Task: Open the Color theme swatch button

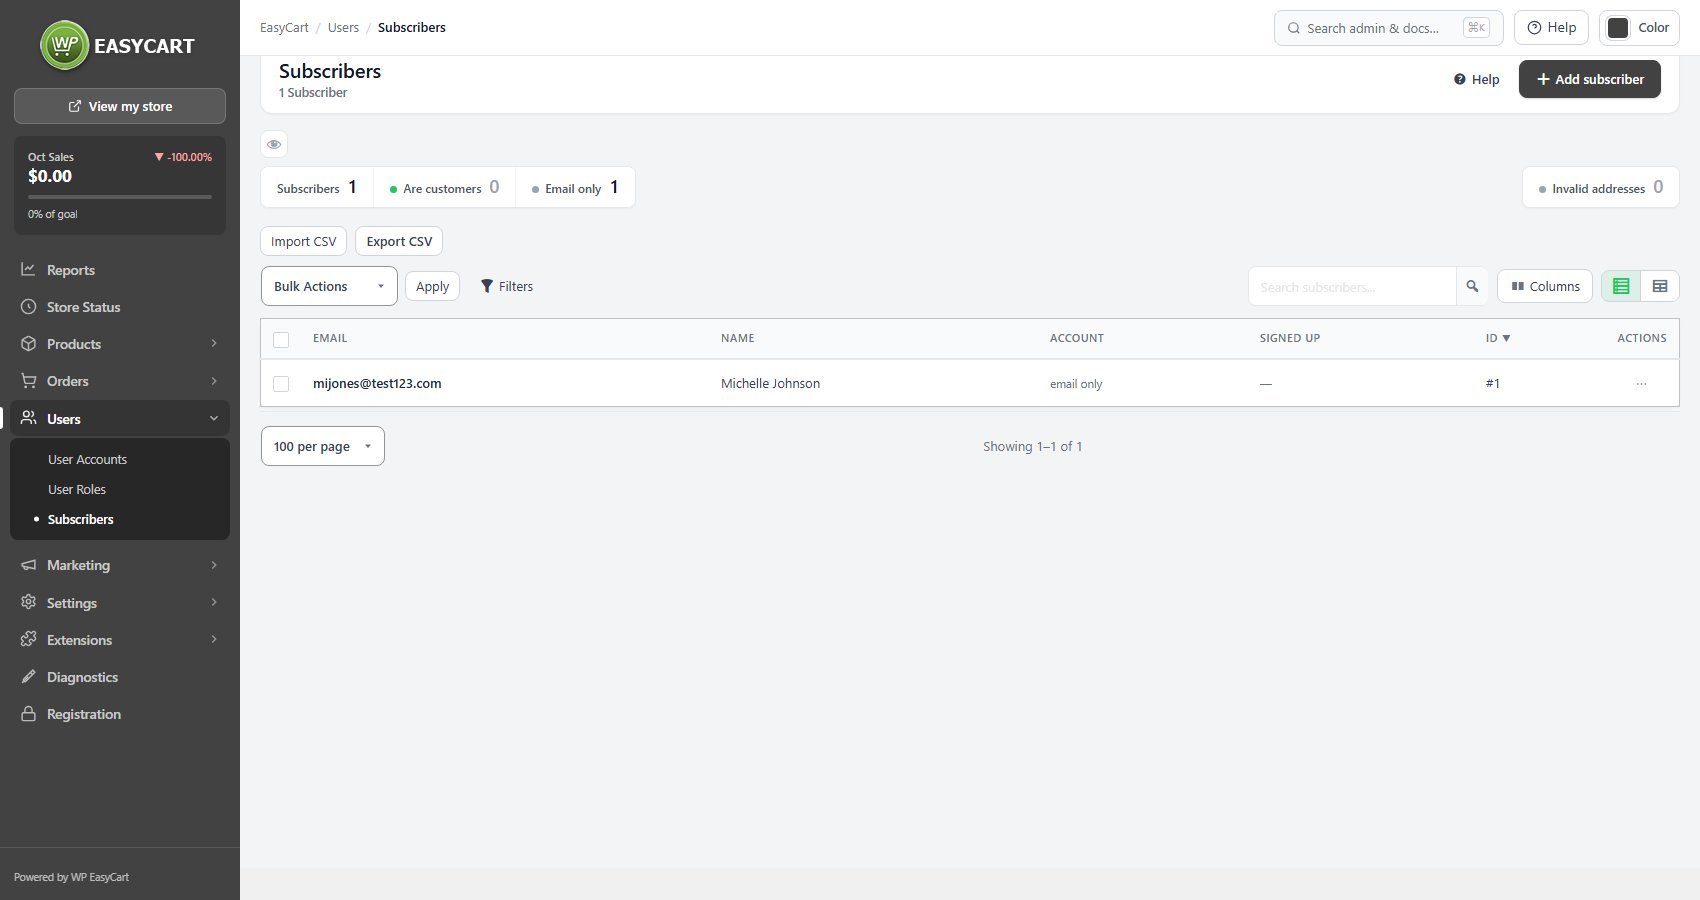Action: point(1639,28)
